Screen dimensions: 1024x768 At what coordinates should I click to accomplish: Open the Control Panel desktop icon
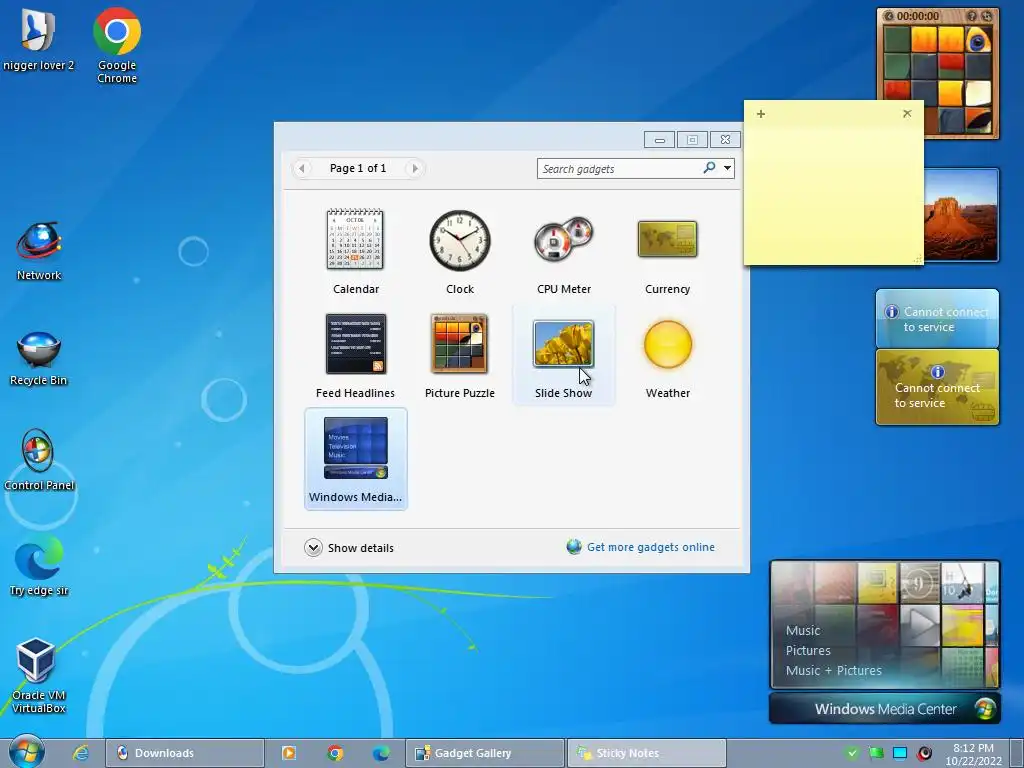[39, 460]
